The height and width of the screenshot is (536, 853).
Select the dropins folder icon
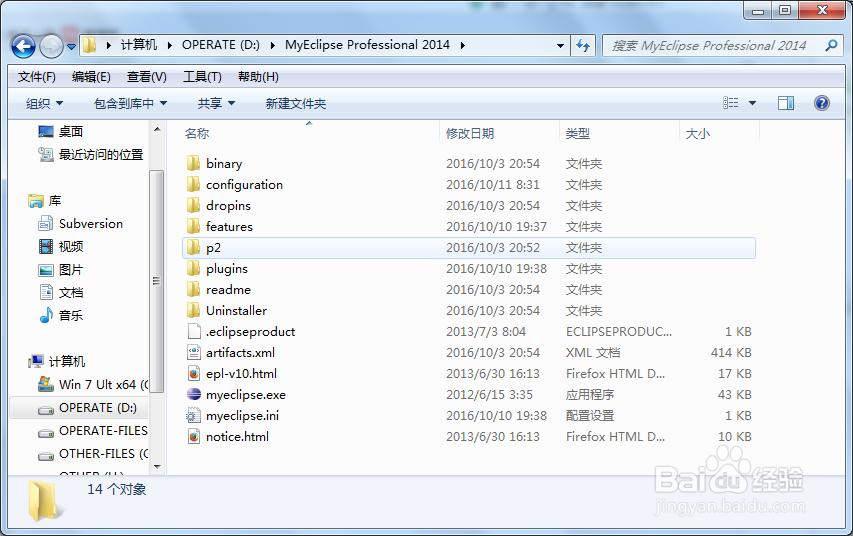[193, 205]
